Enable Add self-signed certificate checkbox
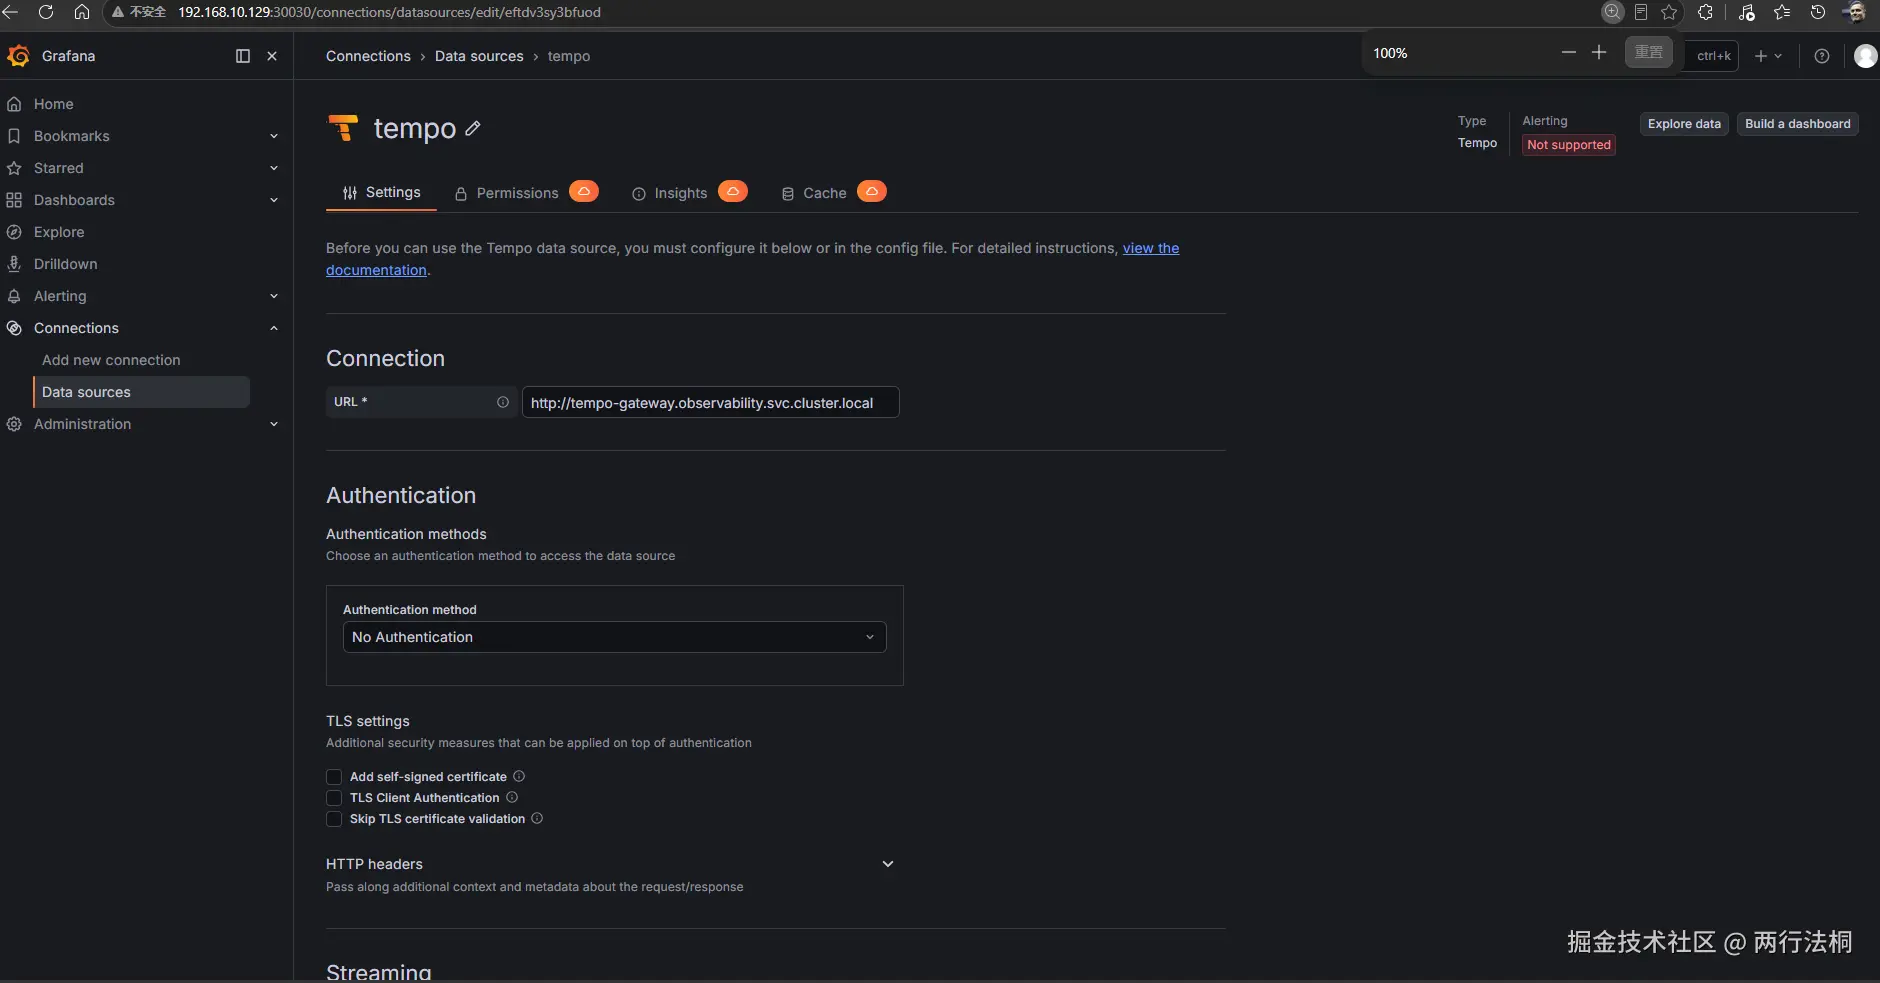1880x983 pixels. tap(334, 777)
